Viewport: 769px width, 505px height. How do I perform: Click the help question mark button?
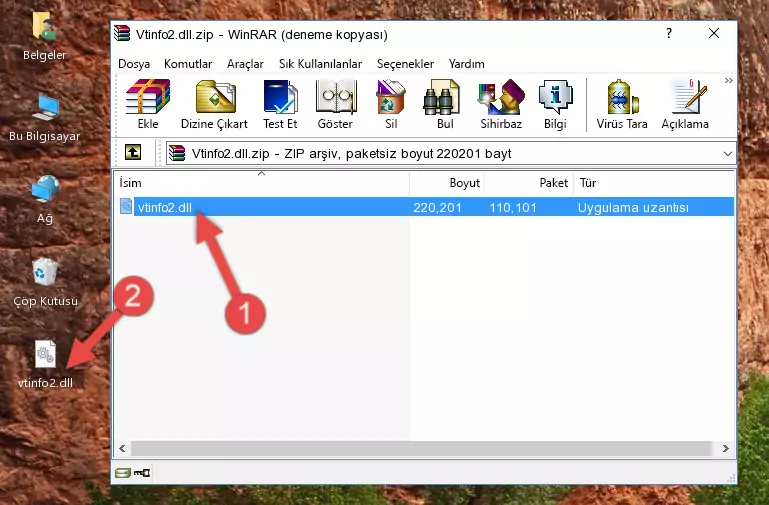(x=669, y=33)
